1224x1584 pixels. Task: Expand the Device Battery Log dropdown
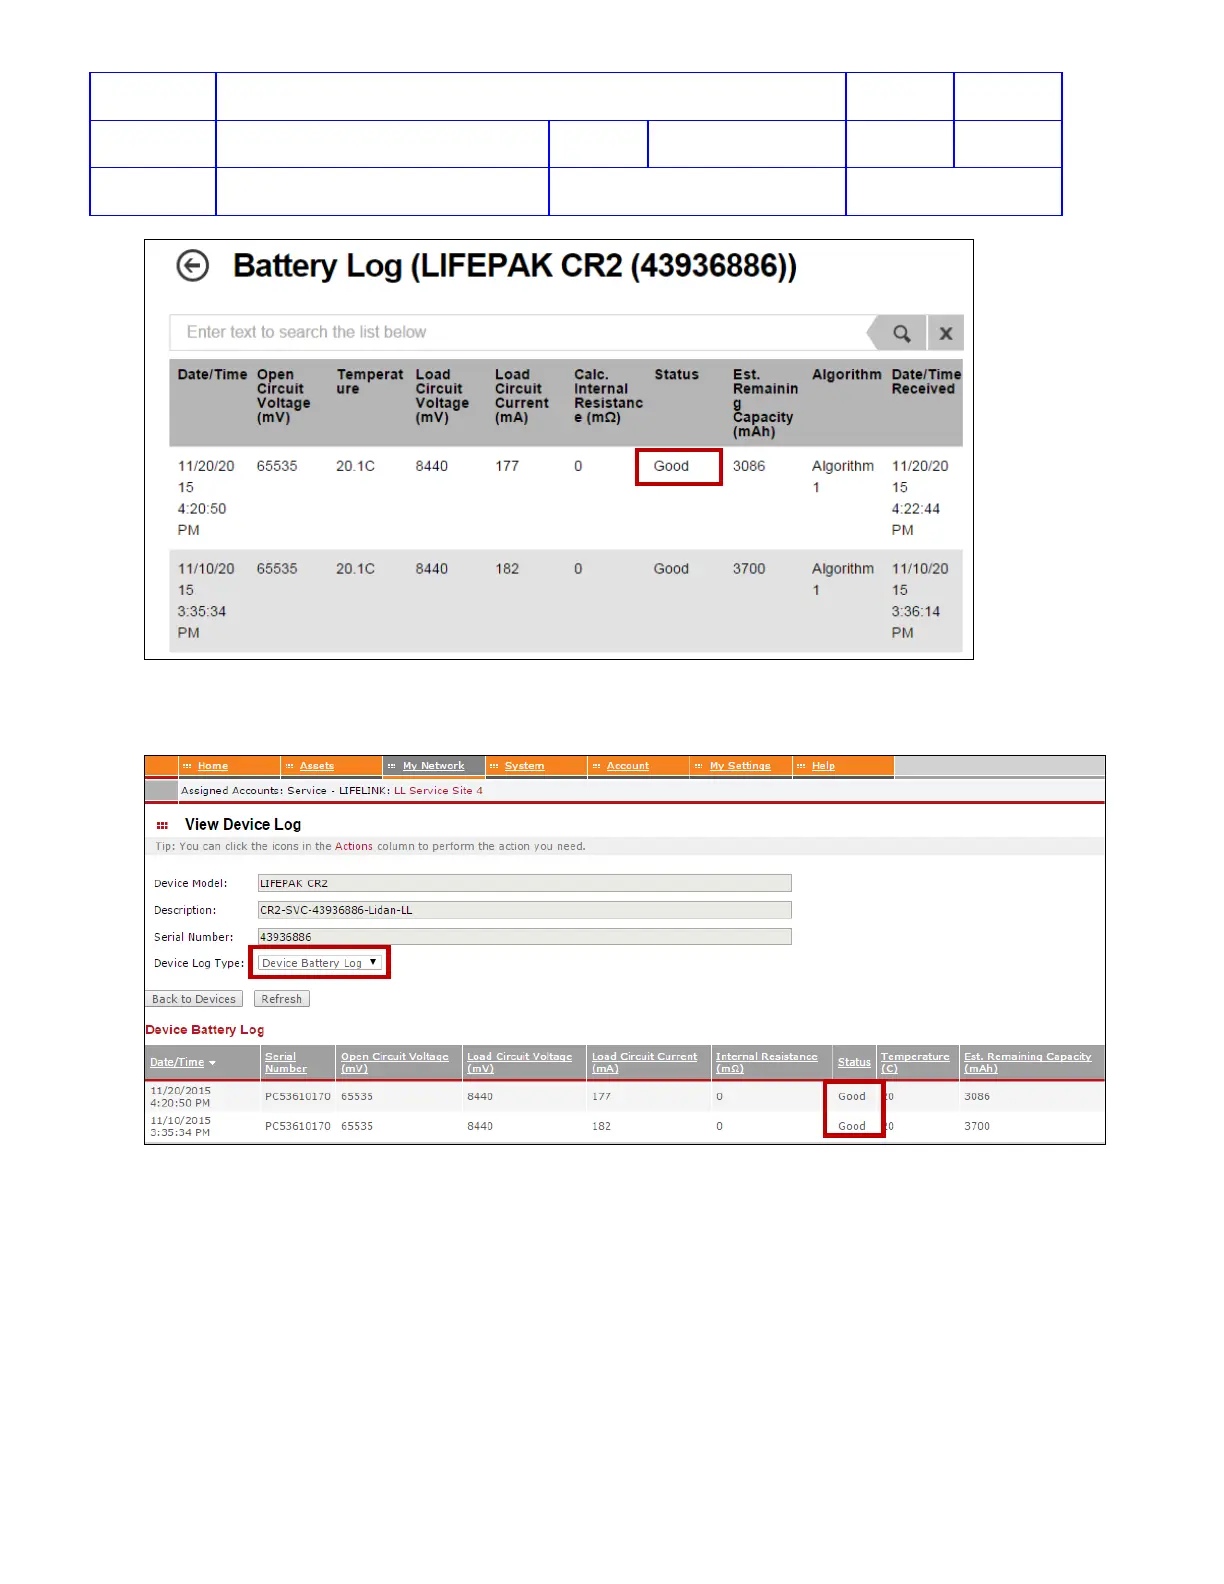pos(320,963)
